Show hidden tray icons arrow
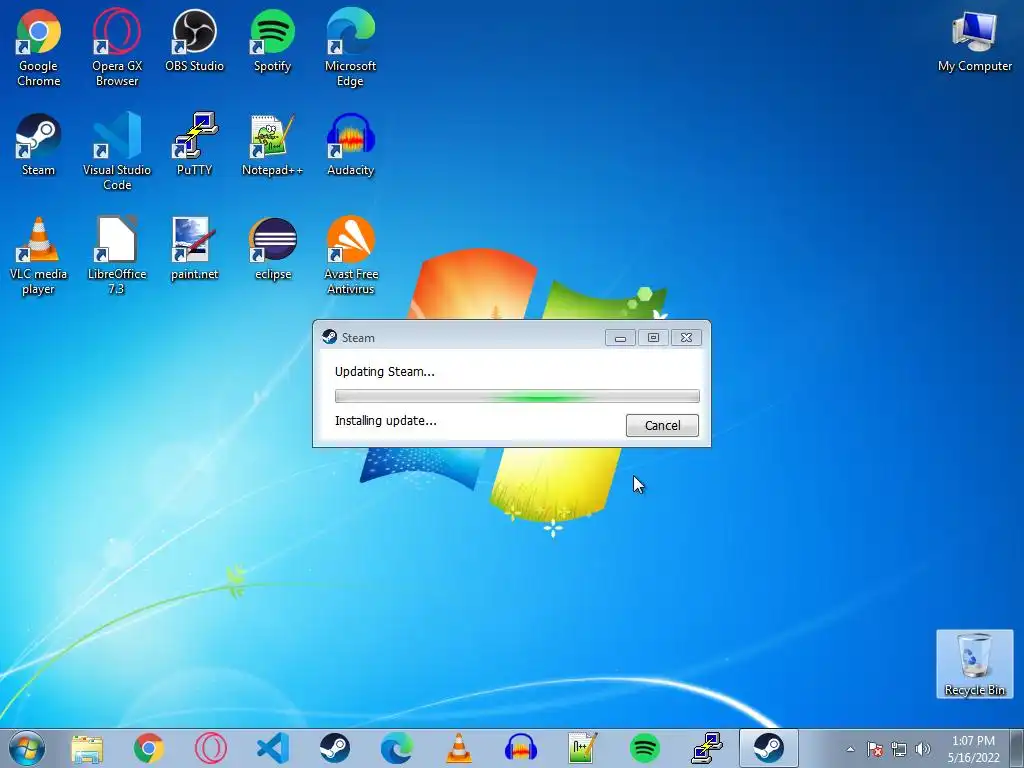The image size is (1024, 768). click(x=850, y=749)
